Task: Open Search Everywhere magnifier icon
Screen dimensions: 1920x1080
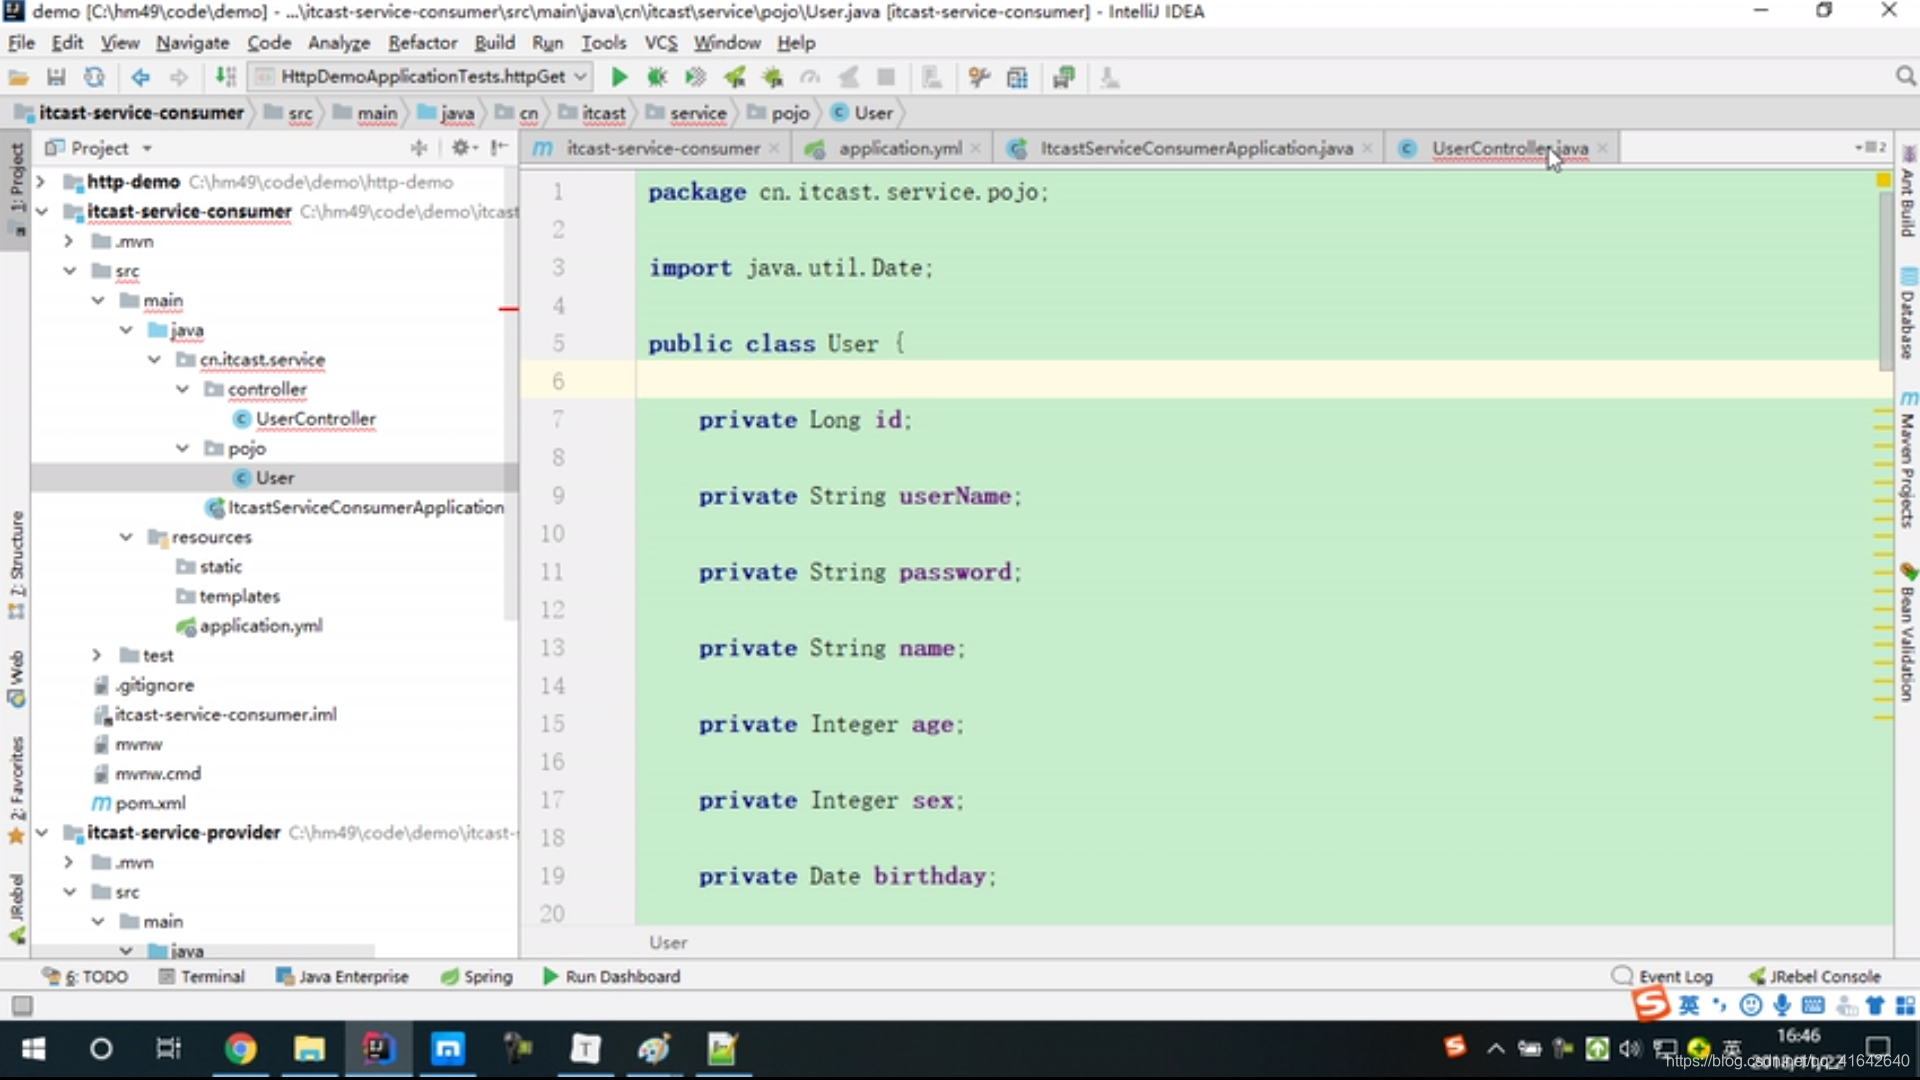Action: tap(1905, 76)
